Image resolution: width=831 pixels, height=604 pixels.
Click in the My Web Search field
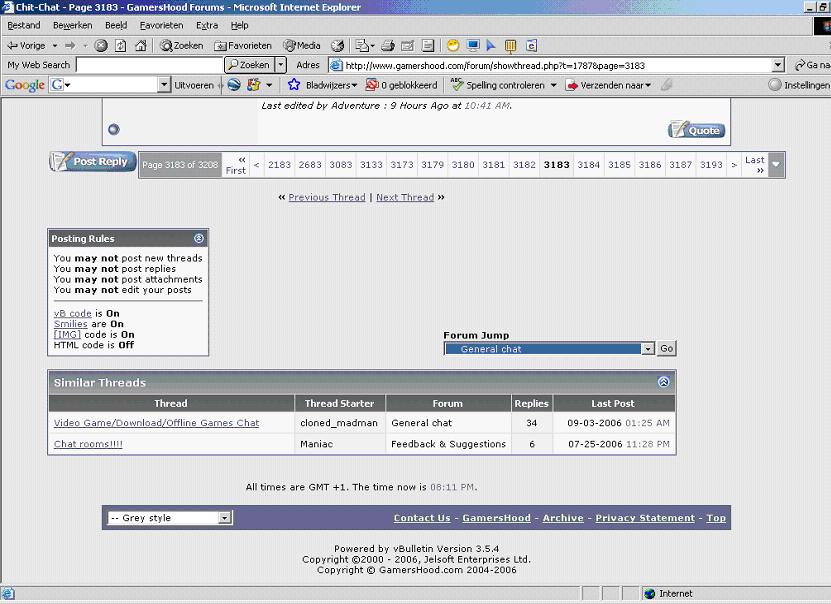[148, 65]
